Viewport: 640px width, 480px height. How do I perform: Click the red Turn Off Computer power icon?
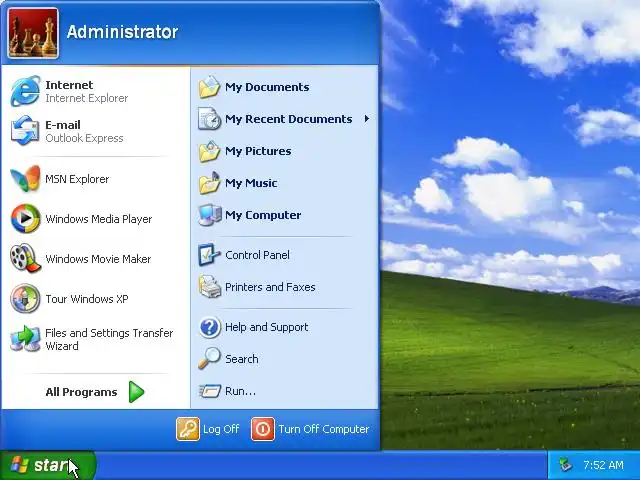263,429
